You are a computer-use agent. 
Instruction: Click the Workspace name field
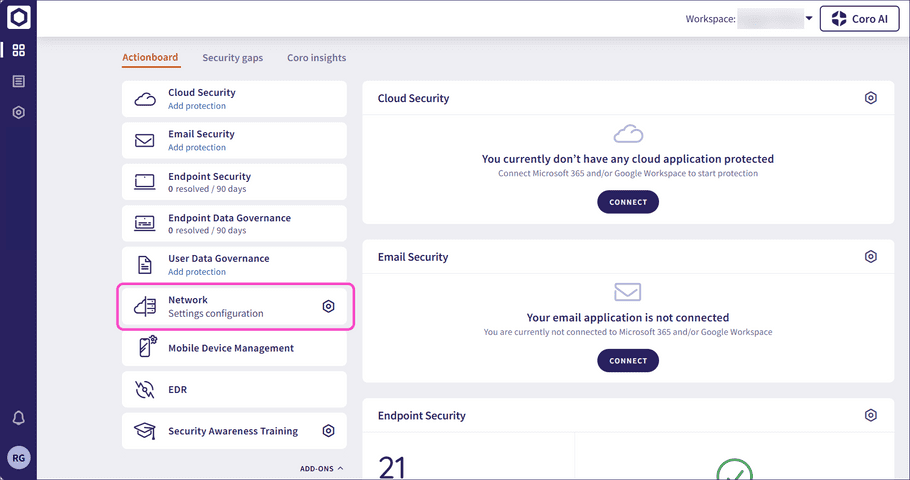click(770, 19)
